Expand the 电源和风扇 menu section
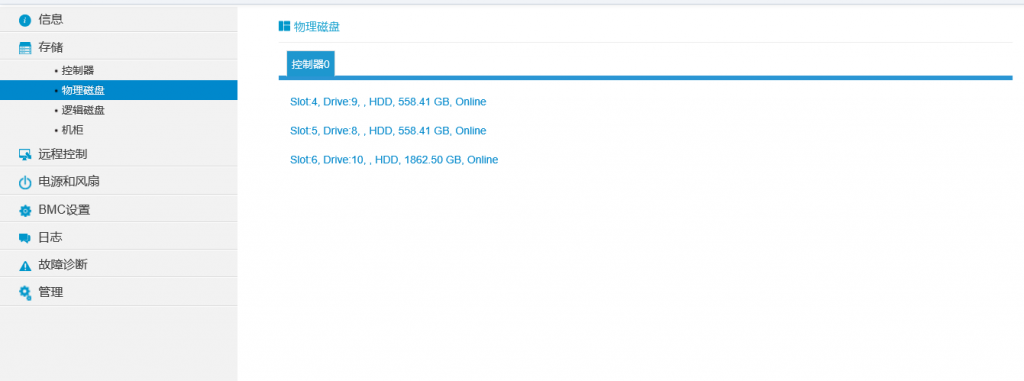 [118, 182]
